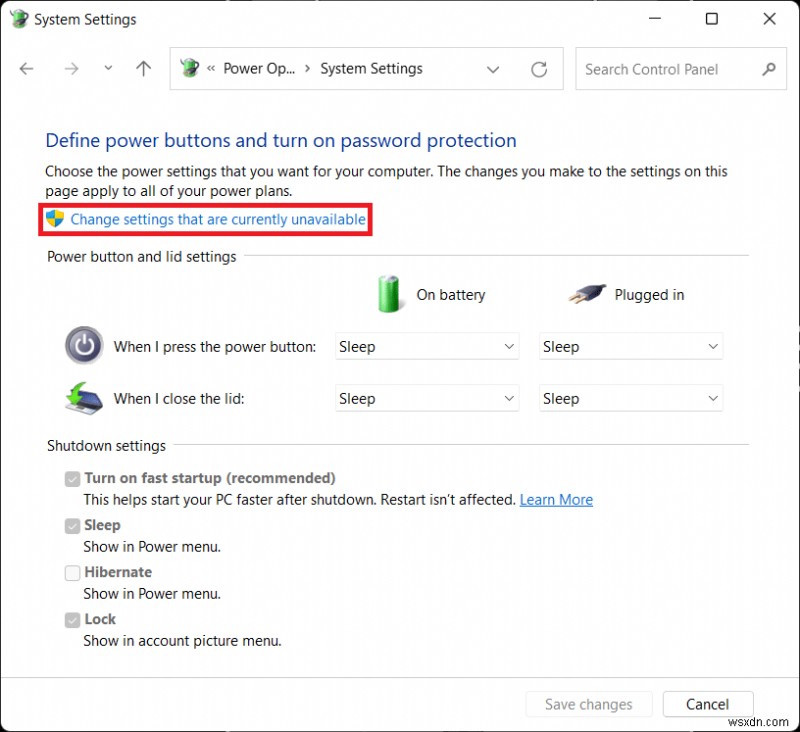Click System Settings in the breadcrumb bar
800x732 pixels.
[x=371, y=69]
